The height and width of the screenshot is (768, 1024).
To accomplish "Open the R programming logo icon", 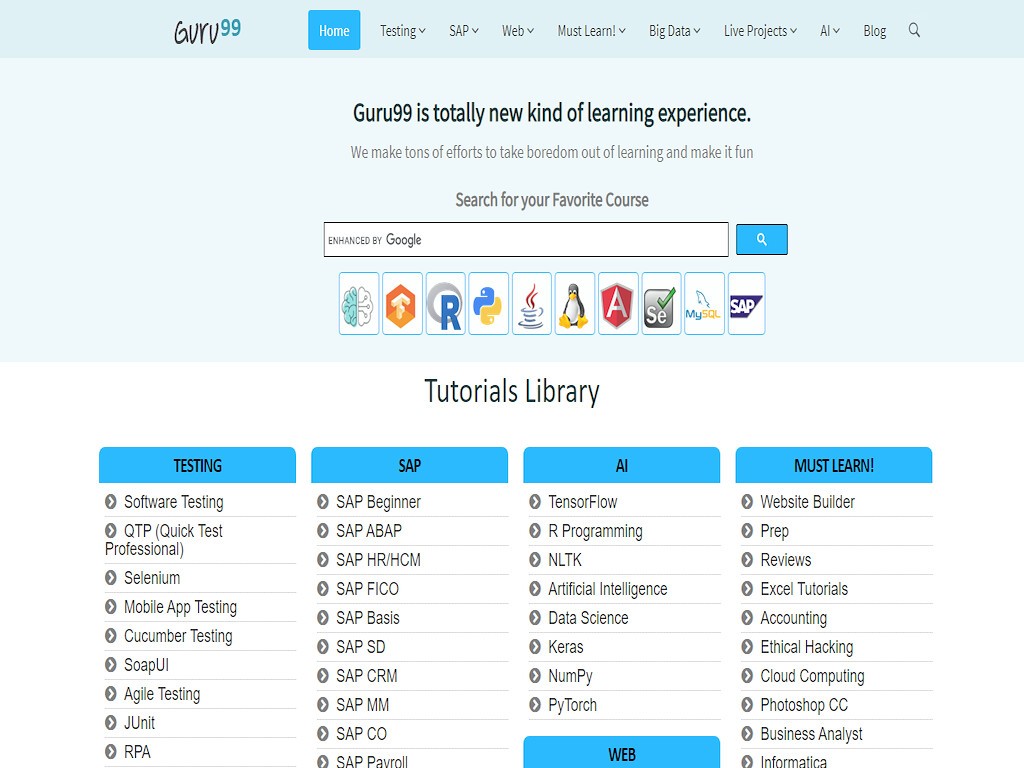I will pyautogui.click(x=445, y=304).
